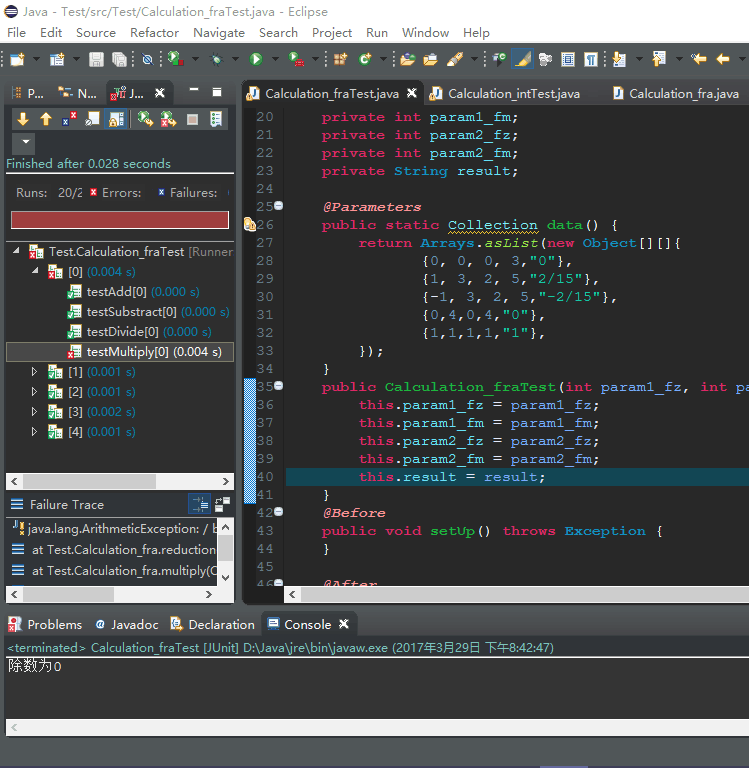The height and width of the screenshot is (768, 749).
Task: Toggle the JUnit Scroll Lock button
Action: [117, 119]
